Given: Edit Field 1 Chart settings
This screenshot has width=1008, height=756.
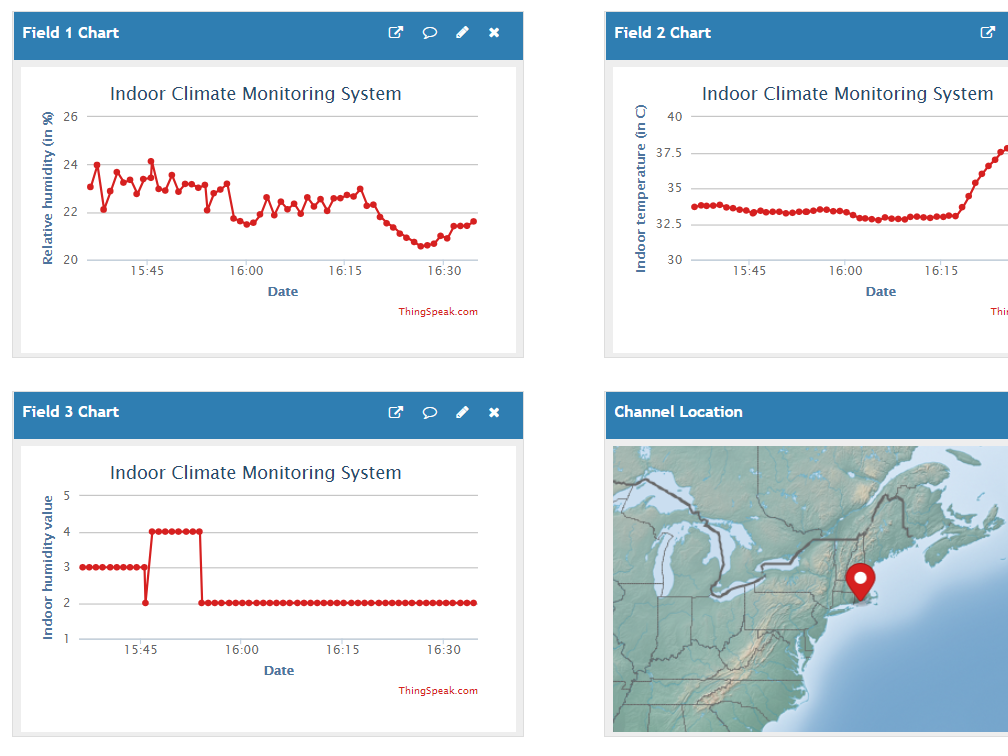Looking at the screenshot, I should pyautogui.click(x=462, y=33).
